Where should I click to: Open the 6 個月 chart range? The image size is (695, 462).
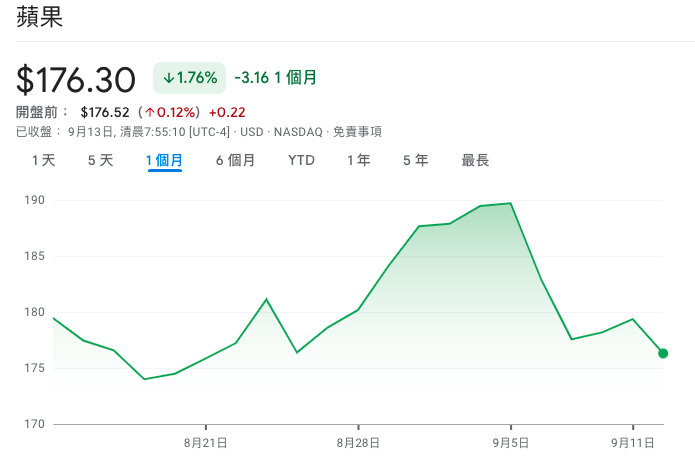[x=235, y=160]
